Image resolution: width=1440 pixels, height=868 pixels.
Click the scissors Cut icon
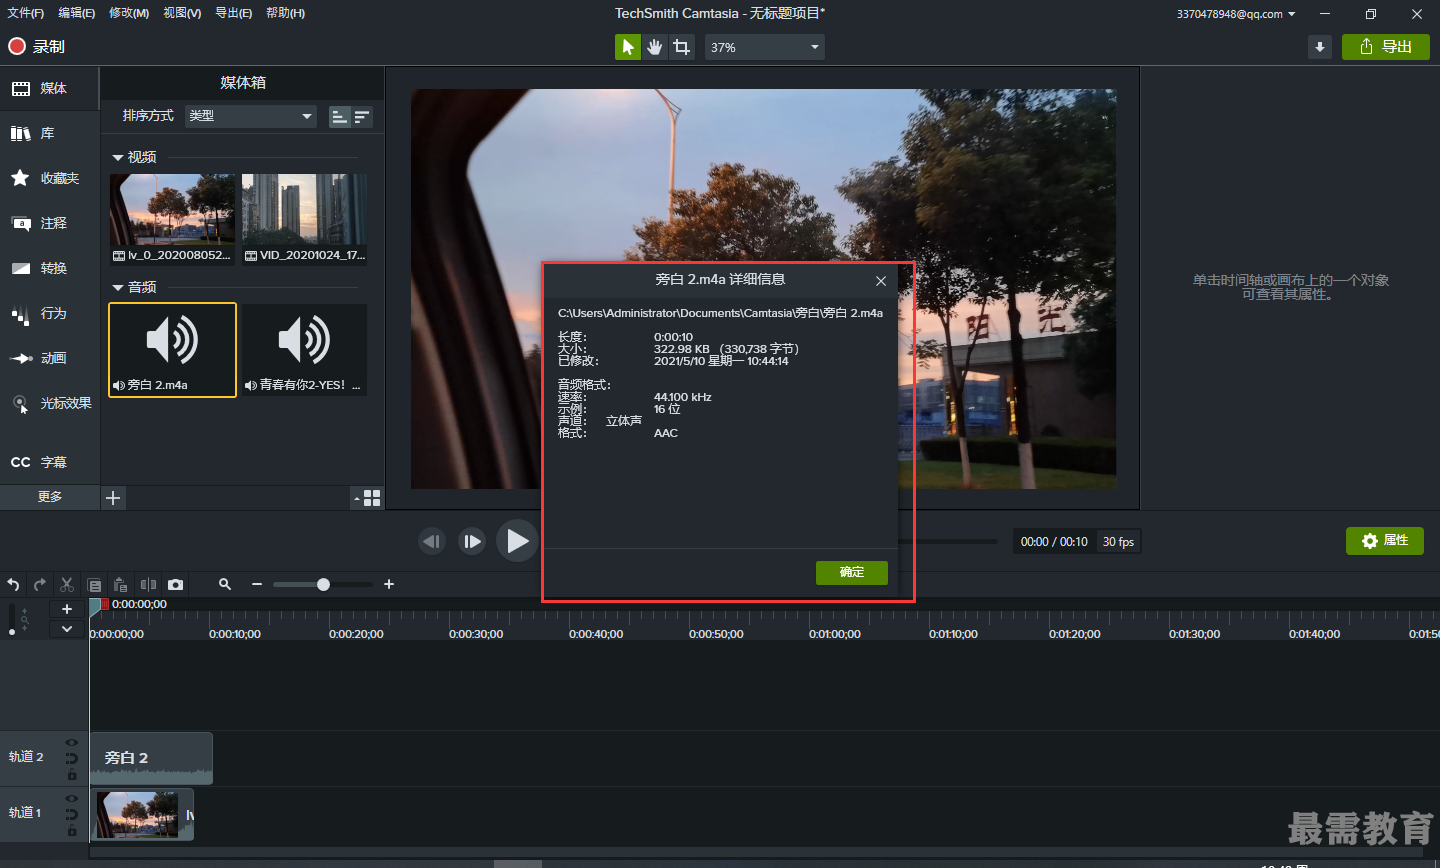pyautogui.click(x=67, y=584)
